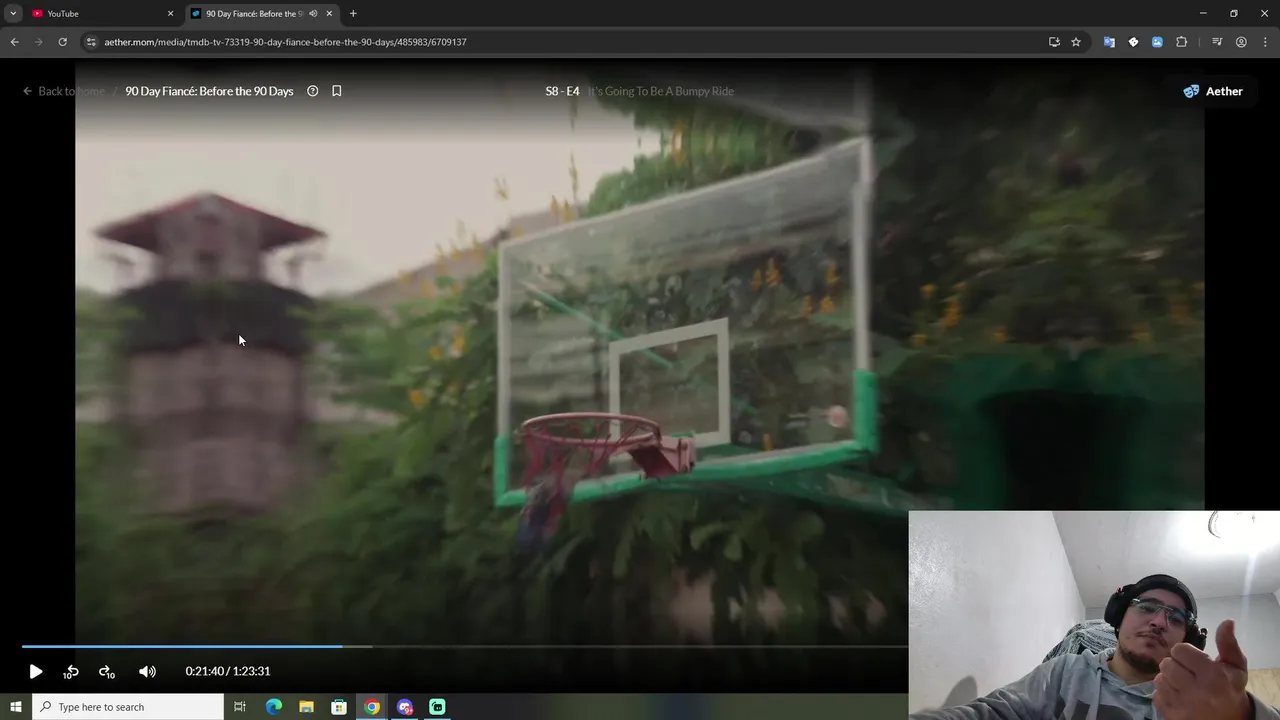Open the media controls icon

[1217, 42]
